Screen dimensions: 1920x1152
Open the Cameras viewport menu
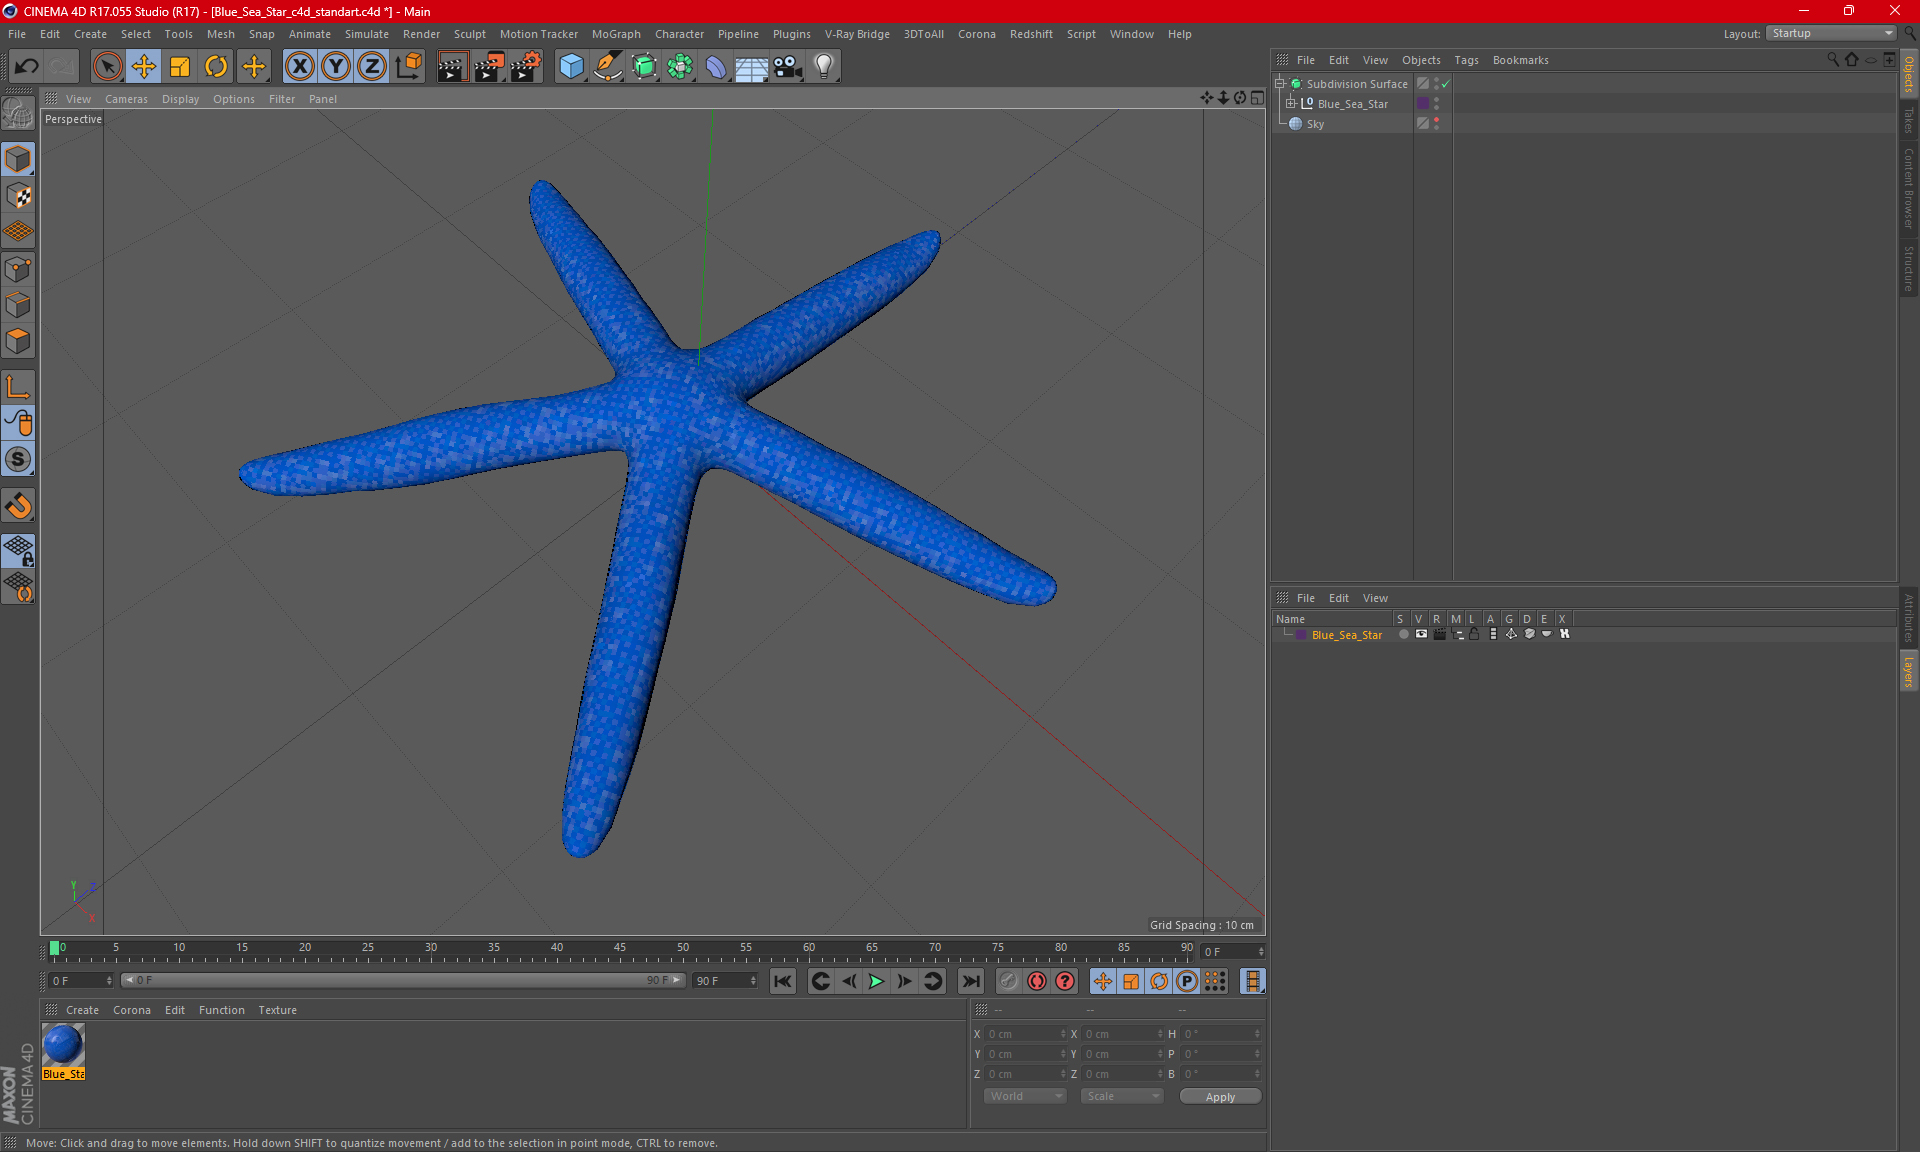[x=126, y=99]
